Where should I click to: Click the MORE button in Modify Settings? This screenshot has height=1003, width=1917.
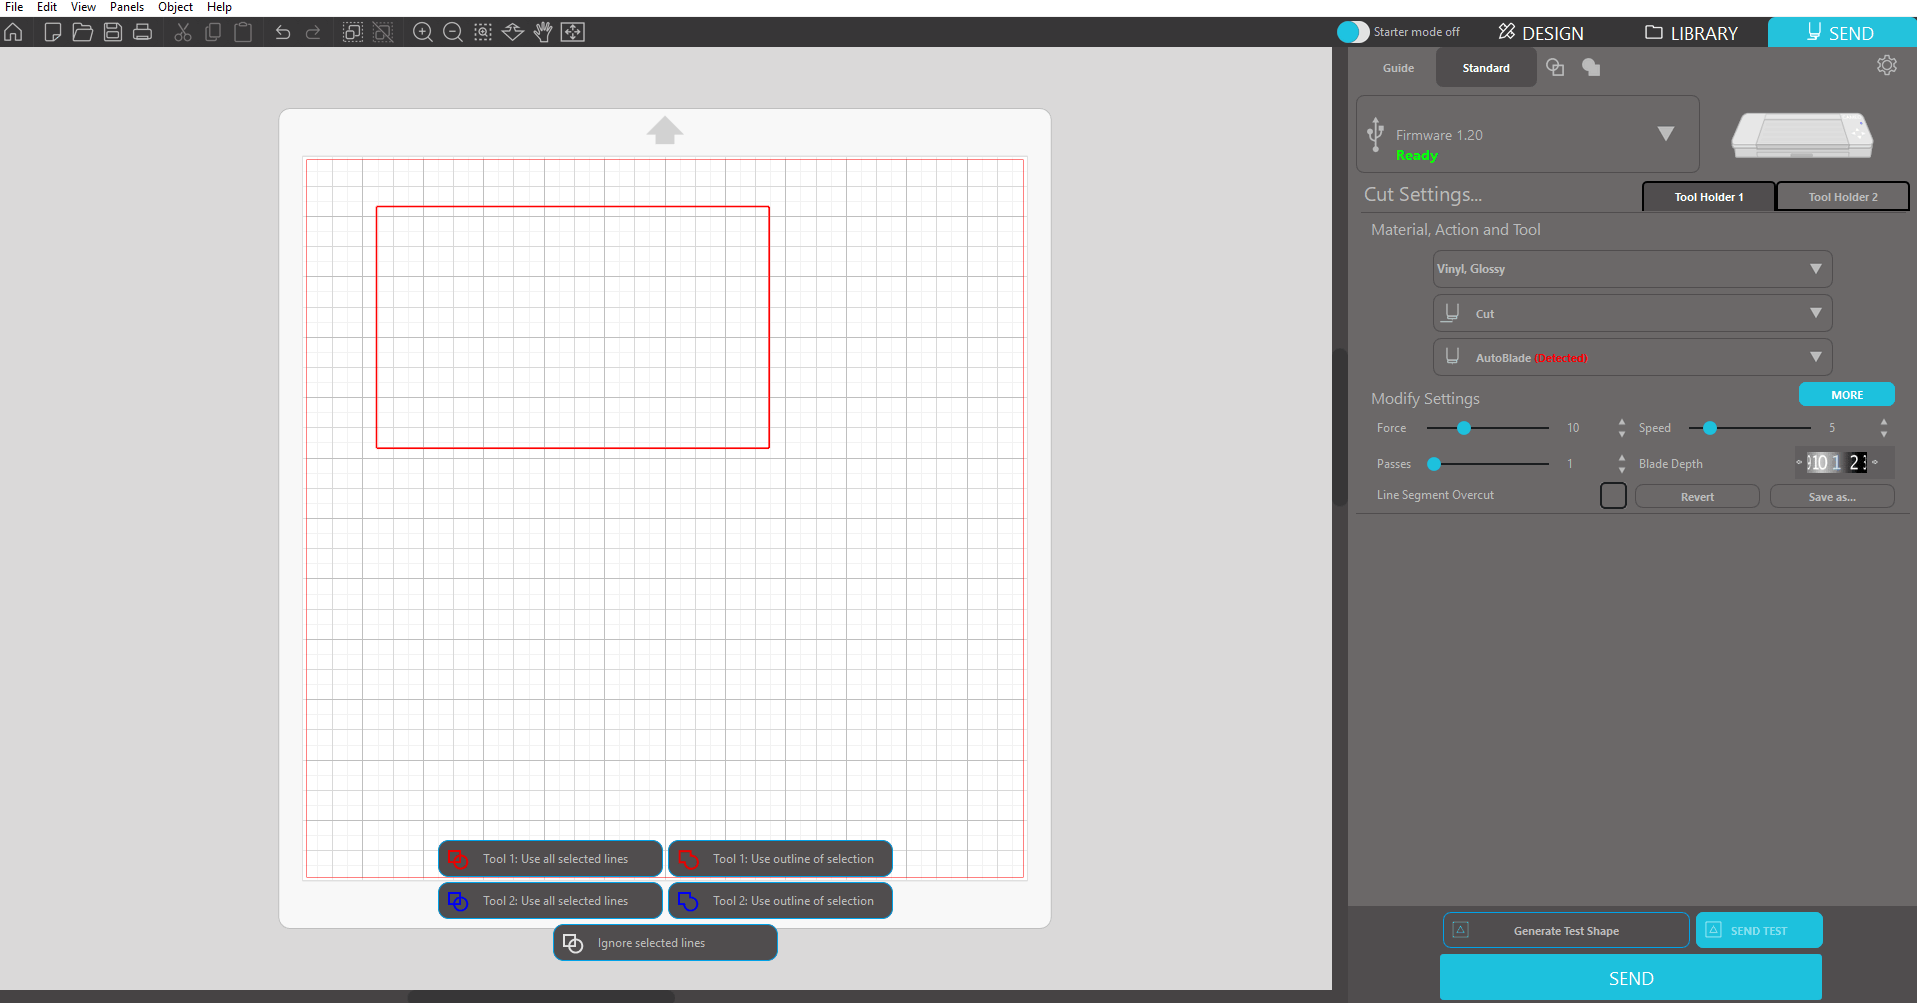[1845, 394]
